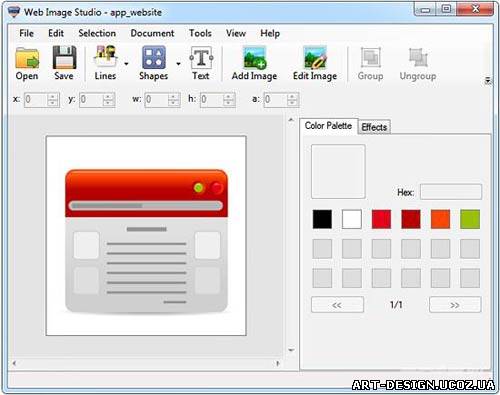Click the Save floppy disk icon
Image resolution: width=500 pixels, height=395 pixels.
[64, 57]
